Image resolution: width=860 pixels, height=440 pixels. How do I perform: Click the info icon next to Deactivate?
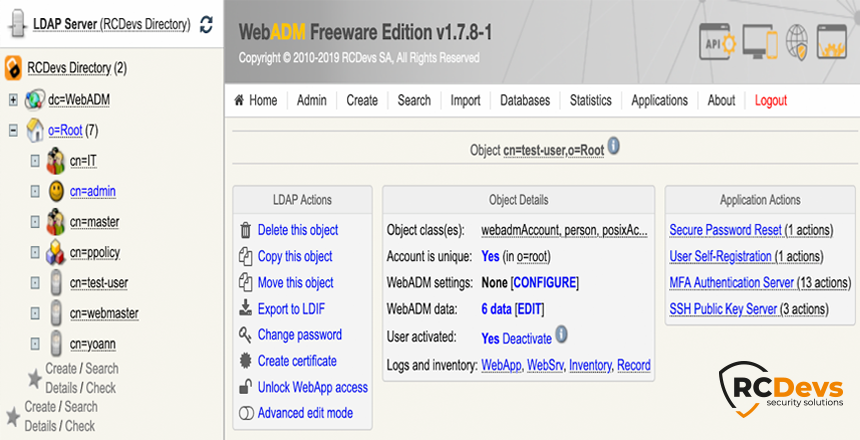pos(561,334)
